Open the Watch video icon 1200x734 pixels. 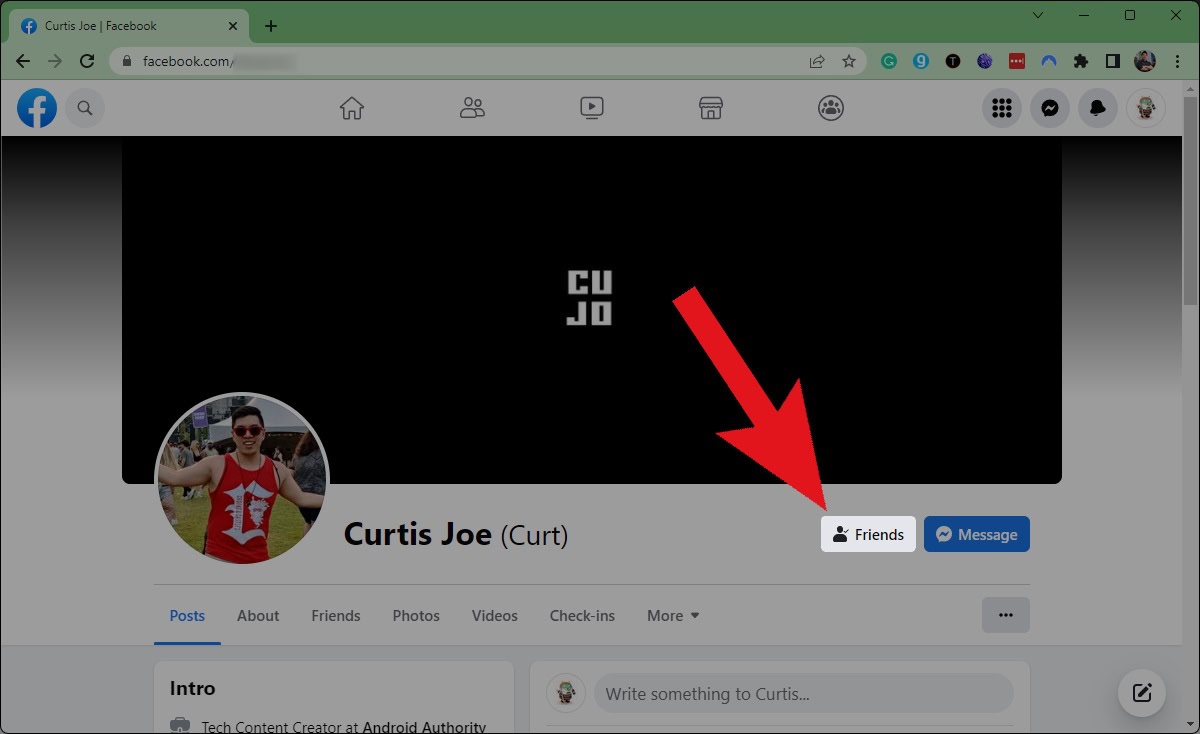tap(591, 108)
